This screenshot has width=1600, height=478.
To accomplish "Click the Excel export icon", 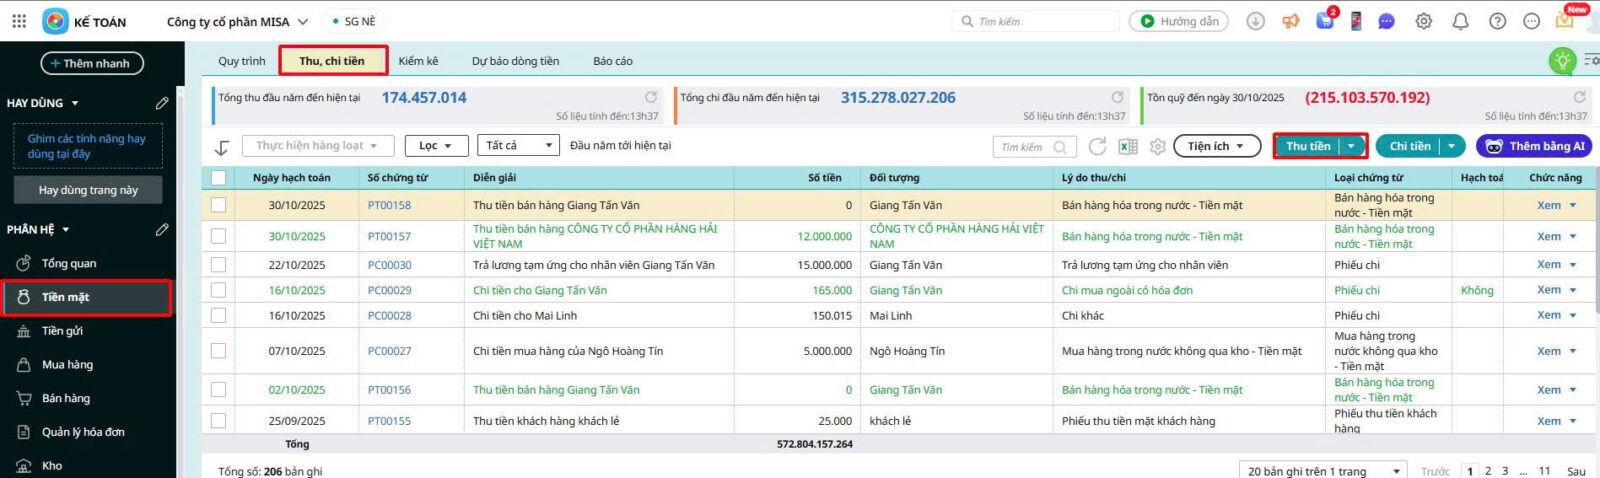I will coord(1128,147).
